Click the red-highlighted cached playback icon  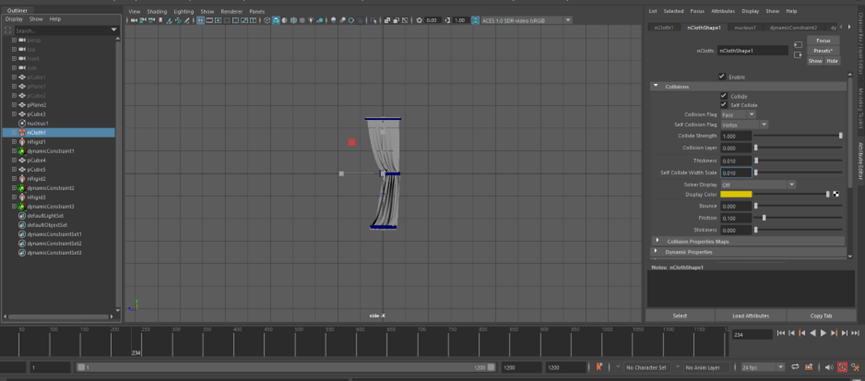coord(842,367)
